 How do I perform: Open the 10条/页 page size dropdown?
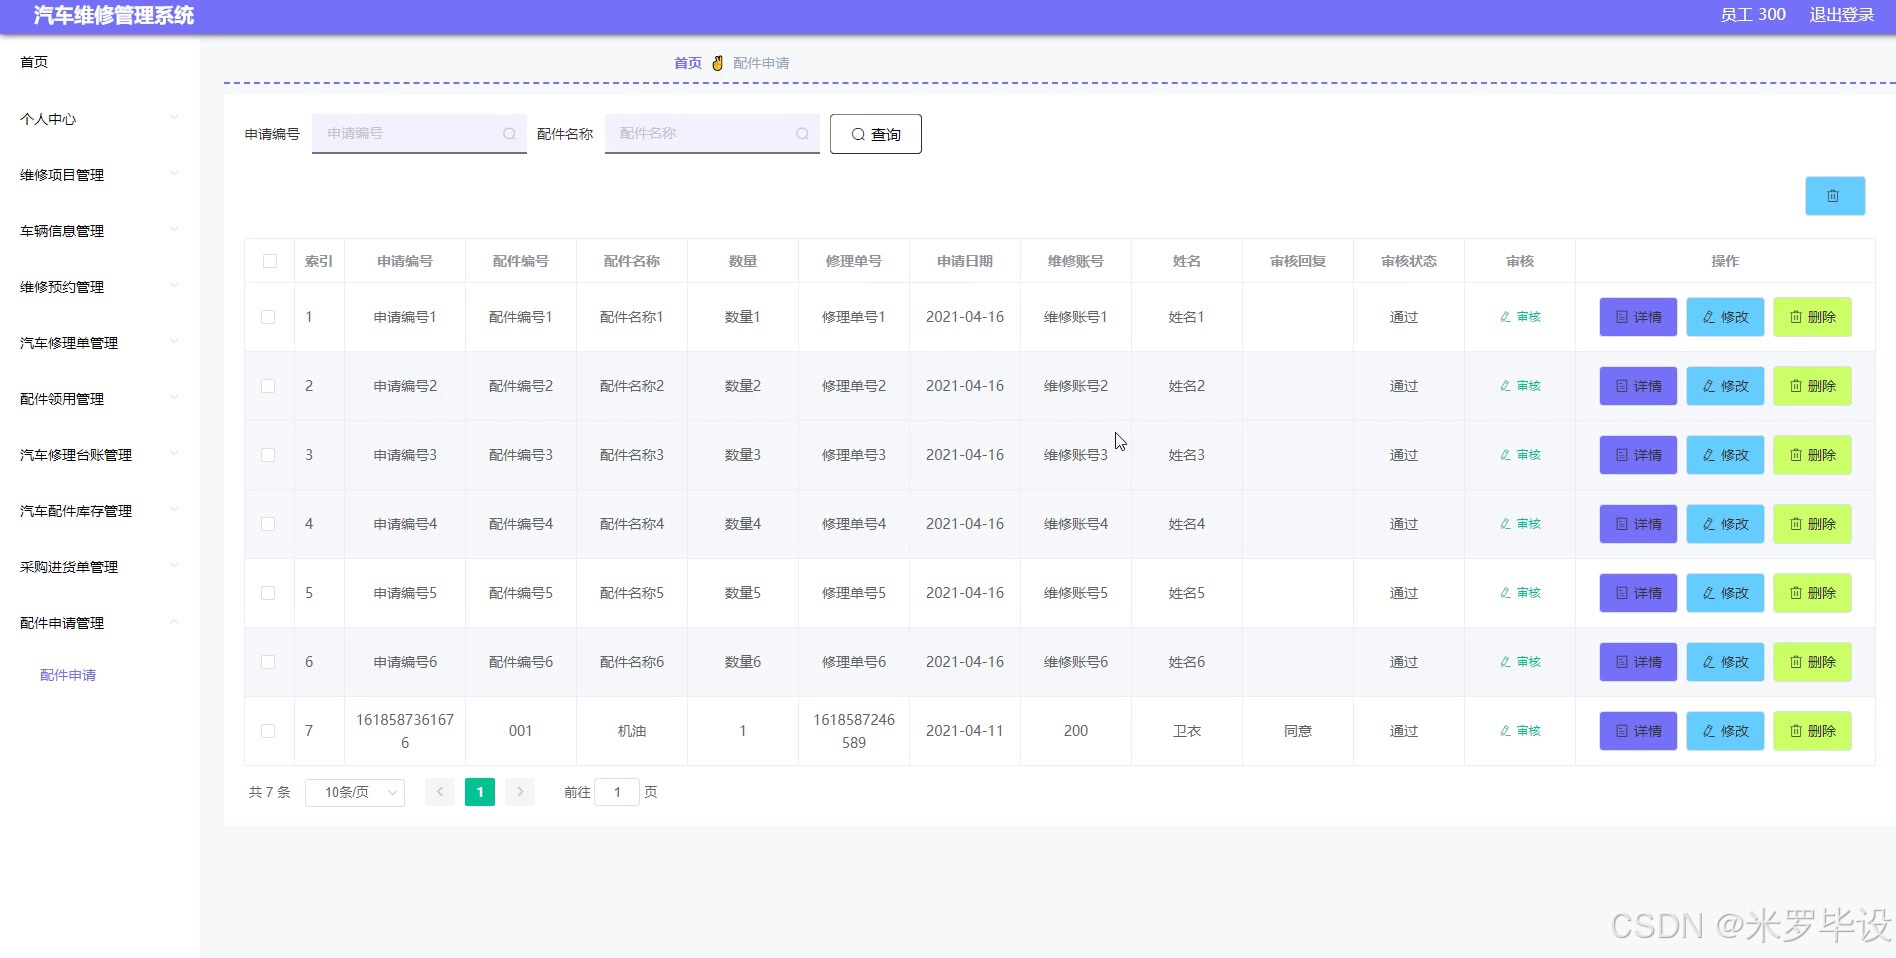[x=355, y=792]
